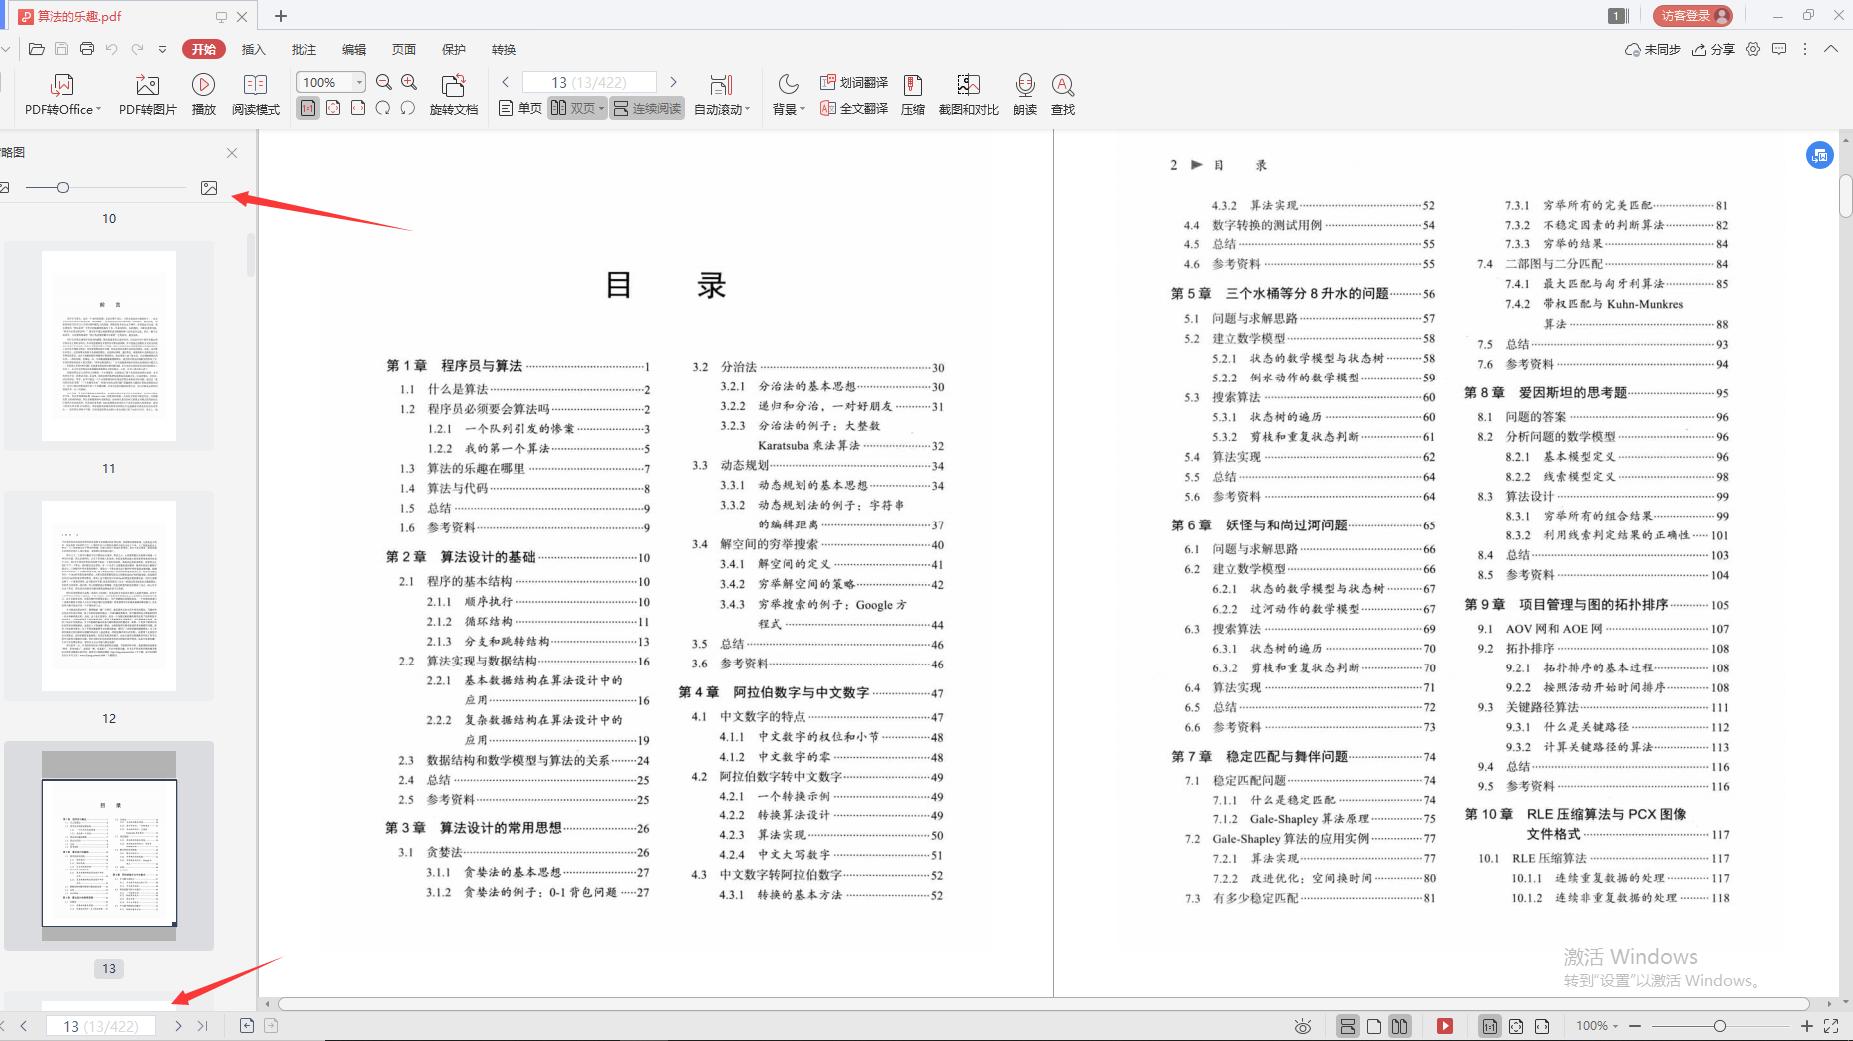Open the 查找 search tool
This screenshot has width=1853, height=1041.
click(1063, 95)
